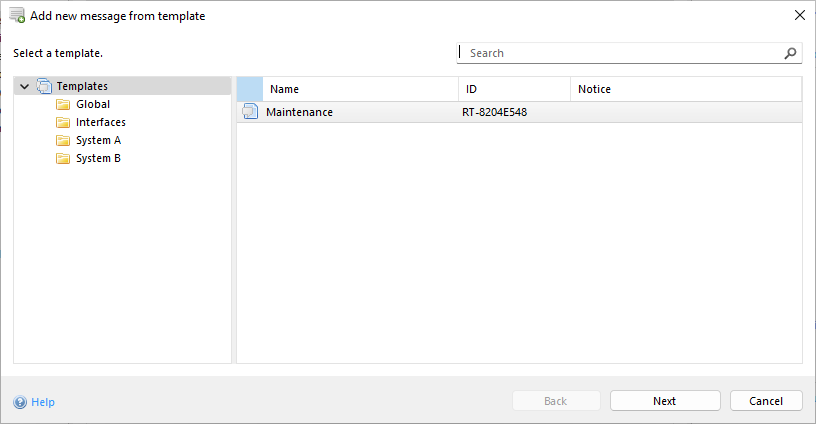816x424 pixels.
Task: Select the Interfaces tree folder label
Action: 101,123
